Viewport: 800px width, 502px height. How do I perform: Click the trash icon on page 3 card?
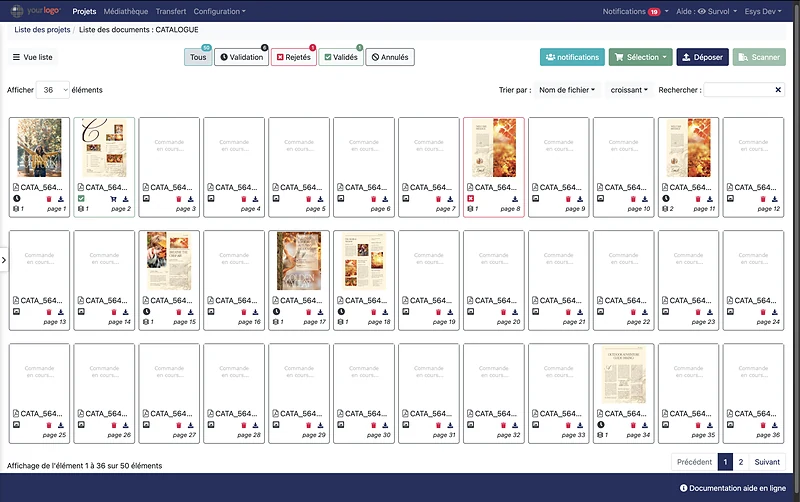pos(179,199)
